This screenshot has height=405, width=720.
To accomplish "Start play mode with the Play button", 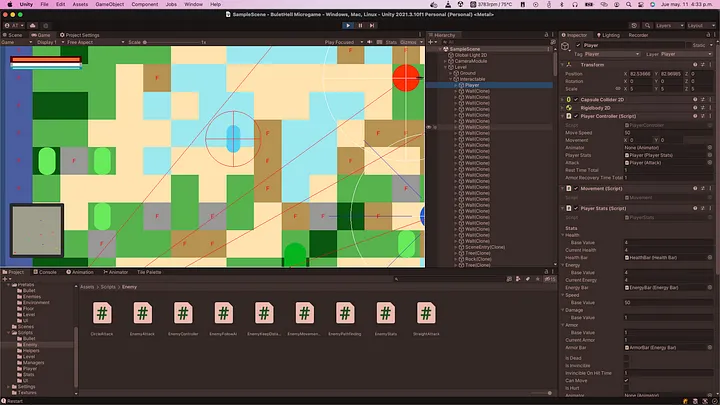I will point(348,26).
